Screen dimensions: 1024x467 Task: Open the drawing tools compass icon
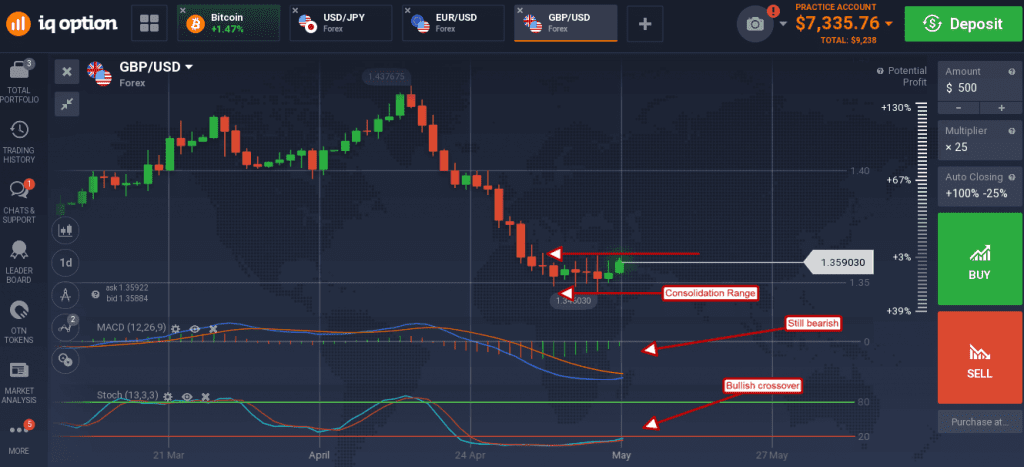tap(66, 294)
